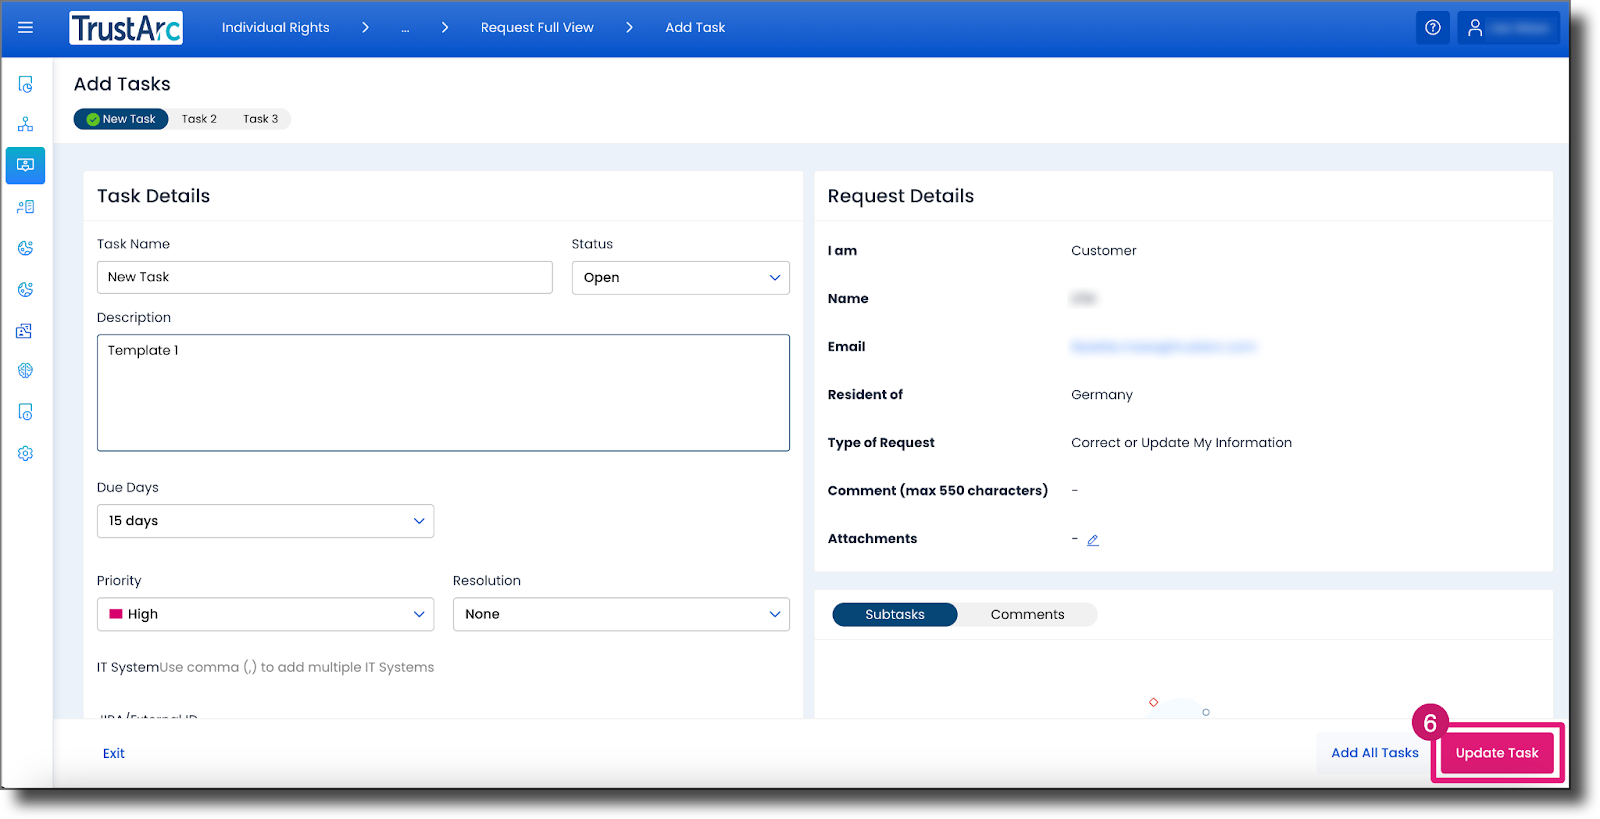Open the Resolution dropdown showing None
The image size is (1600, 819).
click(x=621, y=614)
